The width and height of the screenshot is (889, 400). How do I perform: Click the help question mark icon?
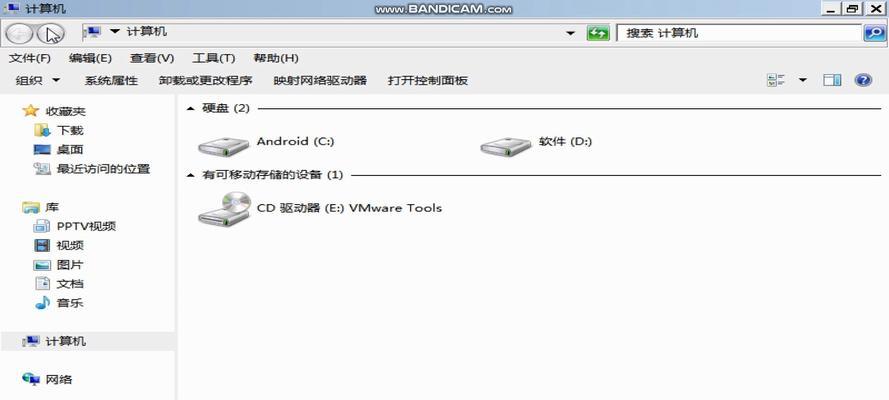pyautogui.click(x=862, y=80)
